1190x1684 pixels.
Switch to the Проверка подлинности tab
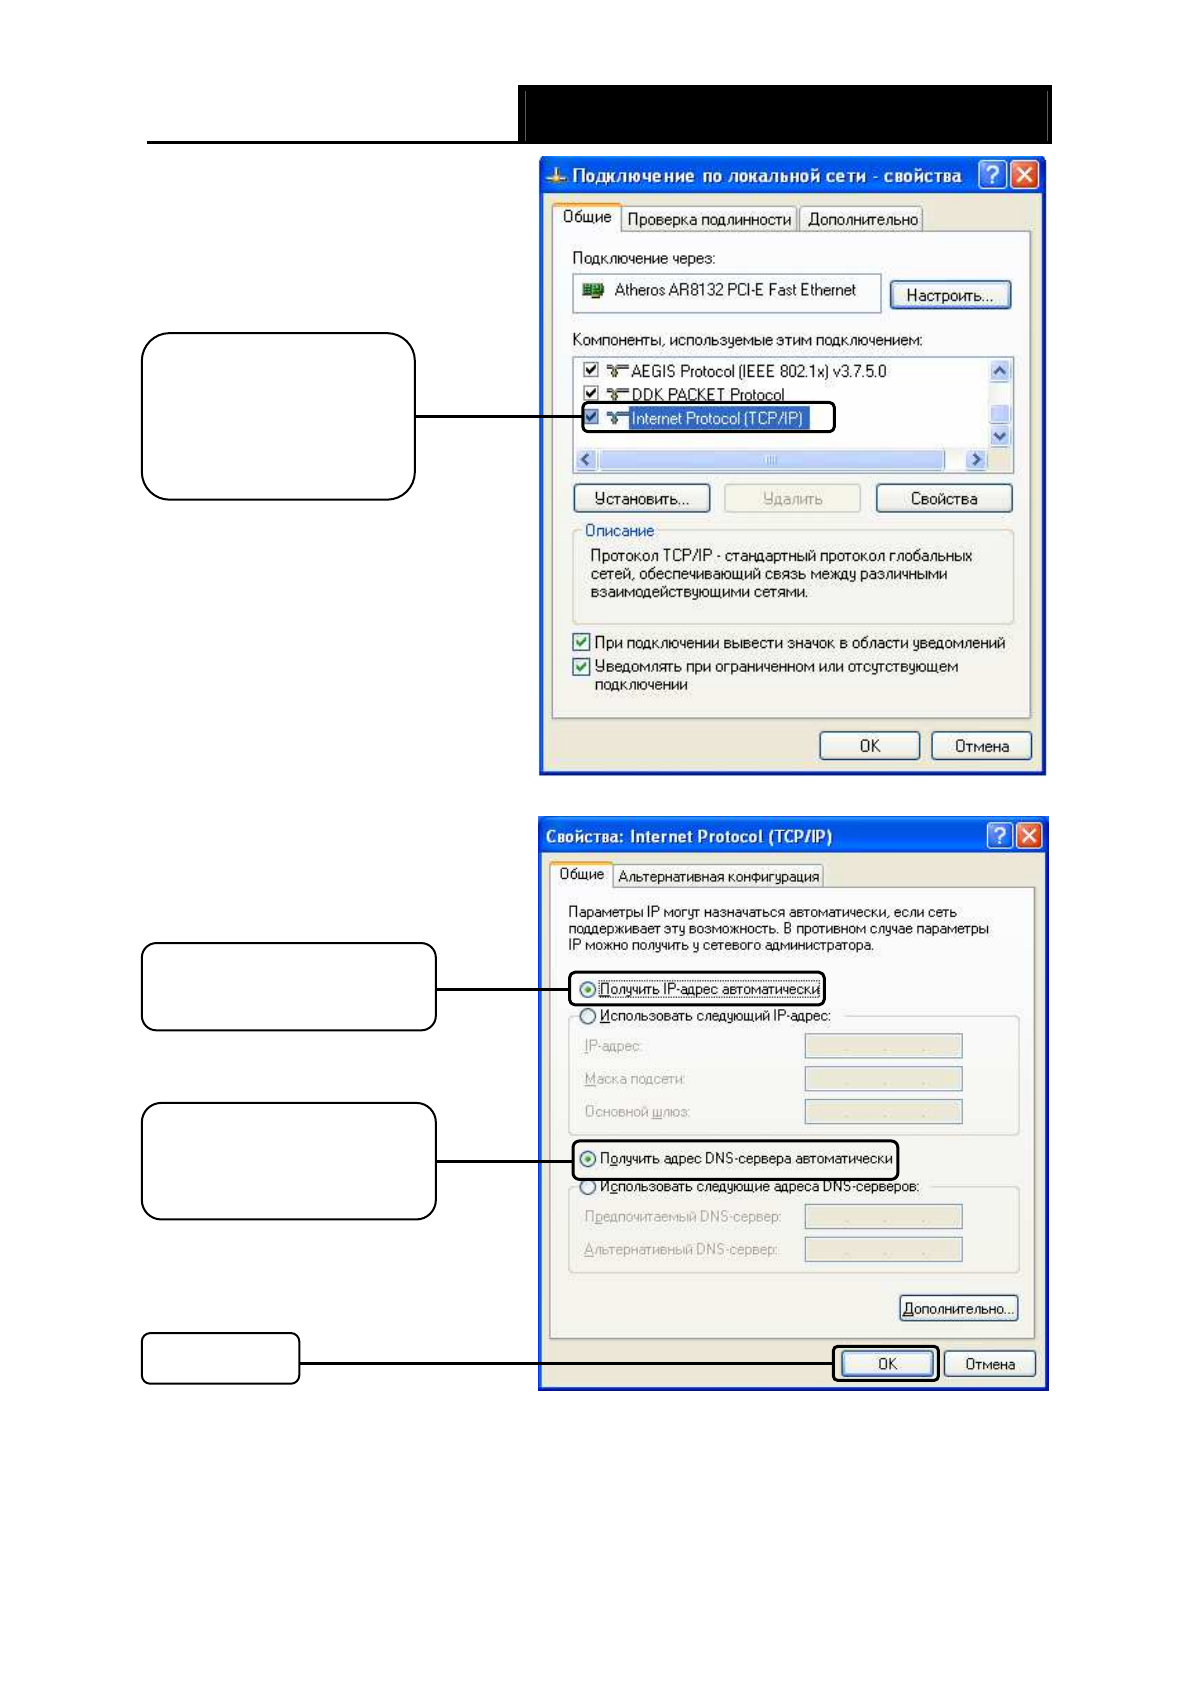click(709, 219)
